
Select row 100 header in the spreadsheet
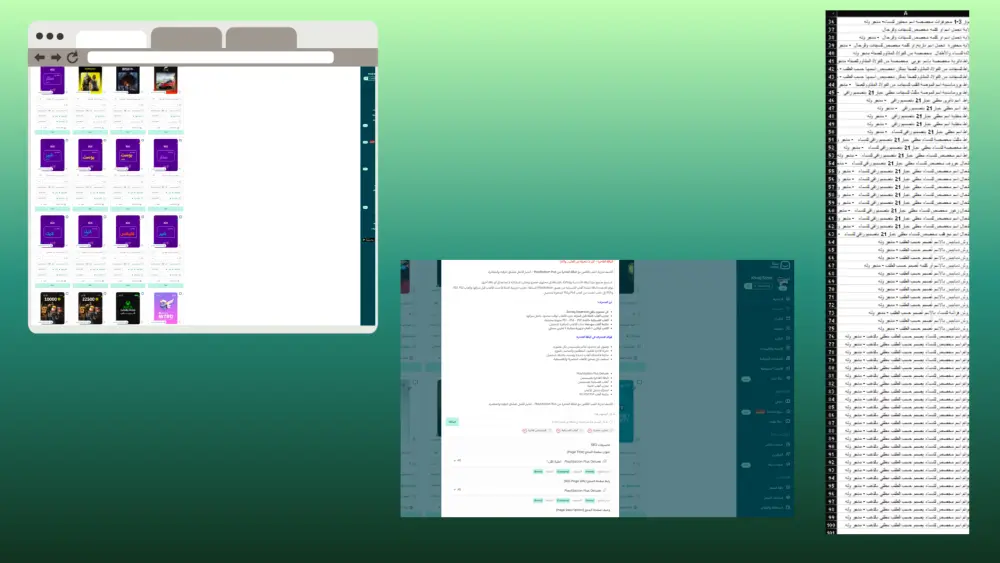pos(831,525)
